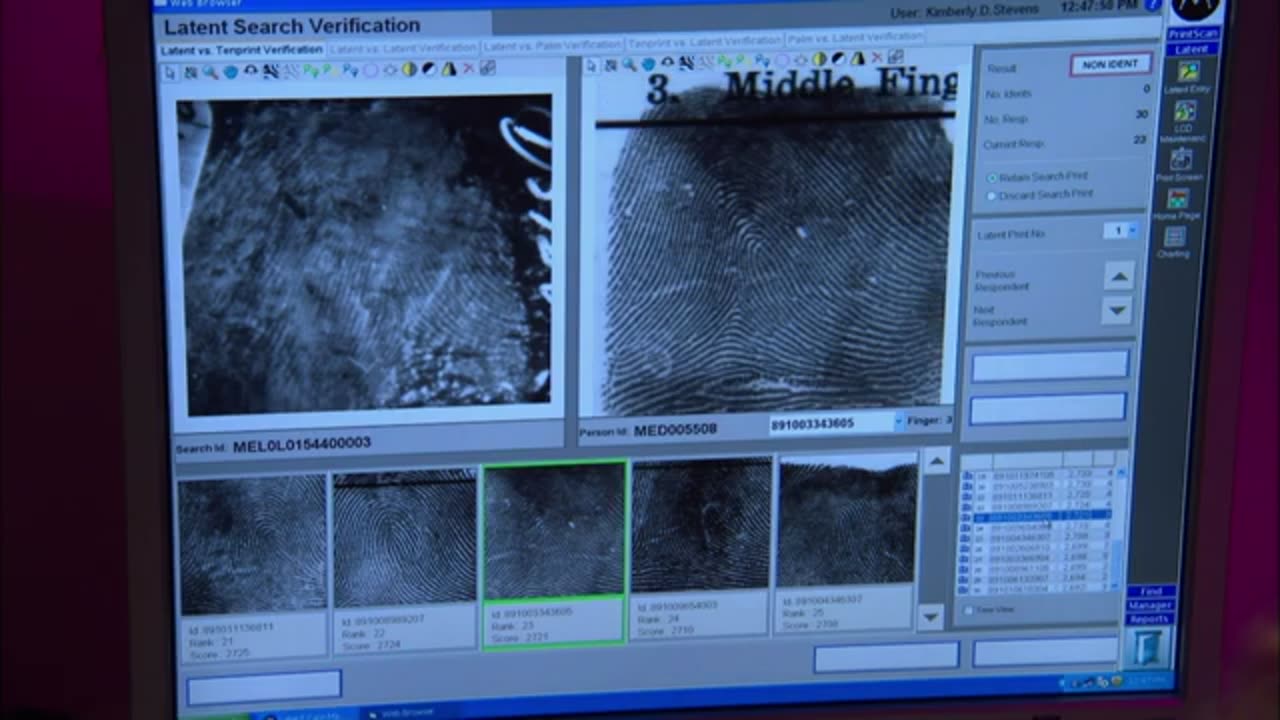Screen dimensions: 1280x720
Task: Select the Rank 22 fingerprint thumbnail
Action: [404, 561]
